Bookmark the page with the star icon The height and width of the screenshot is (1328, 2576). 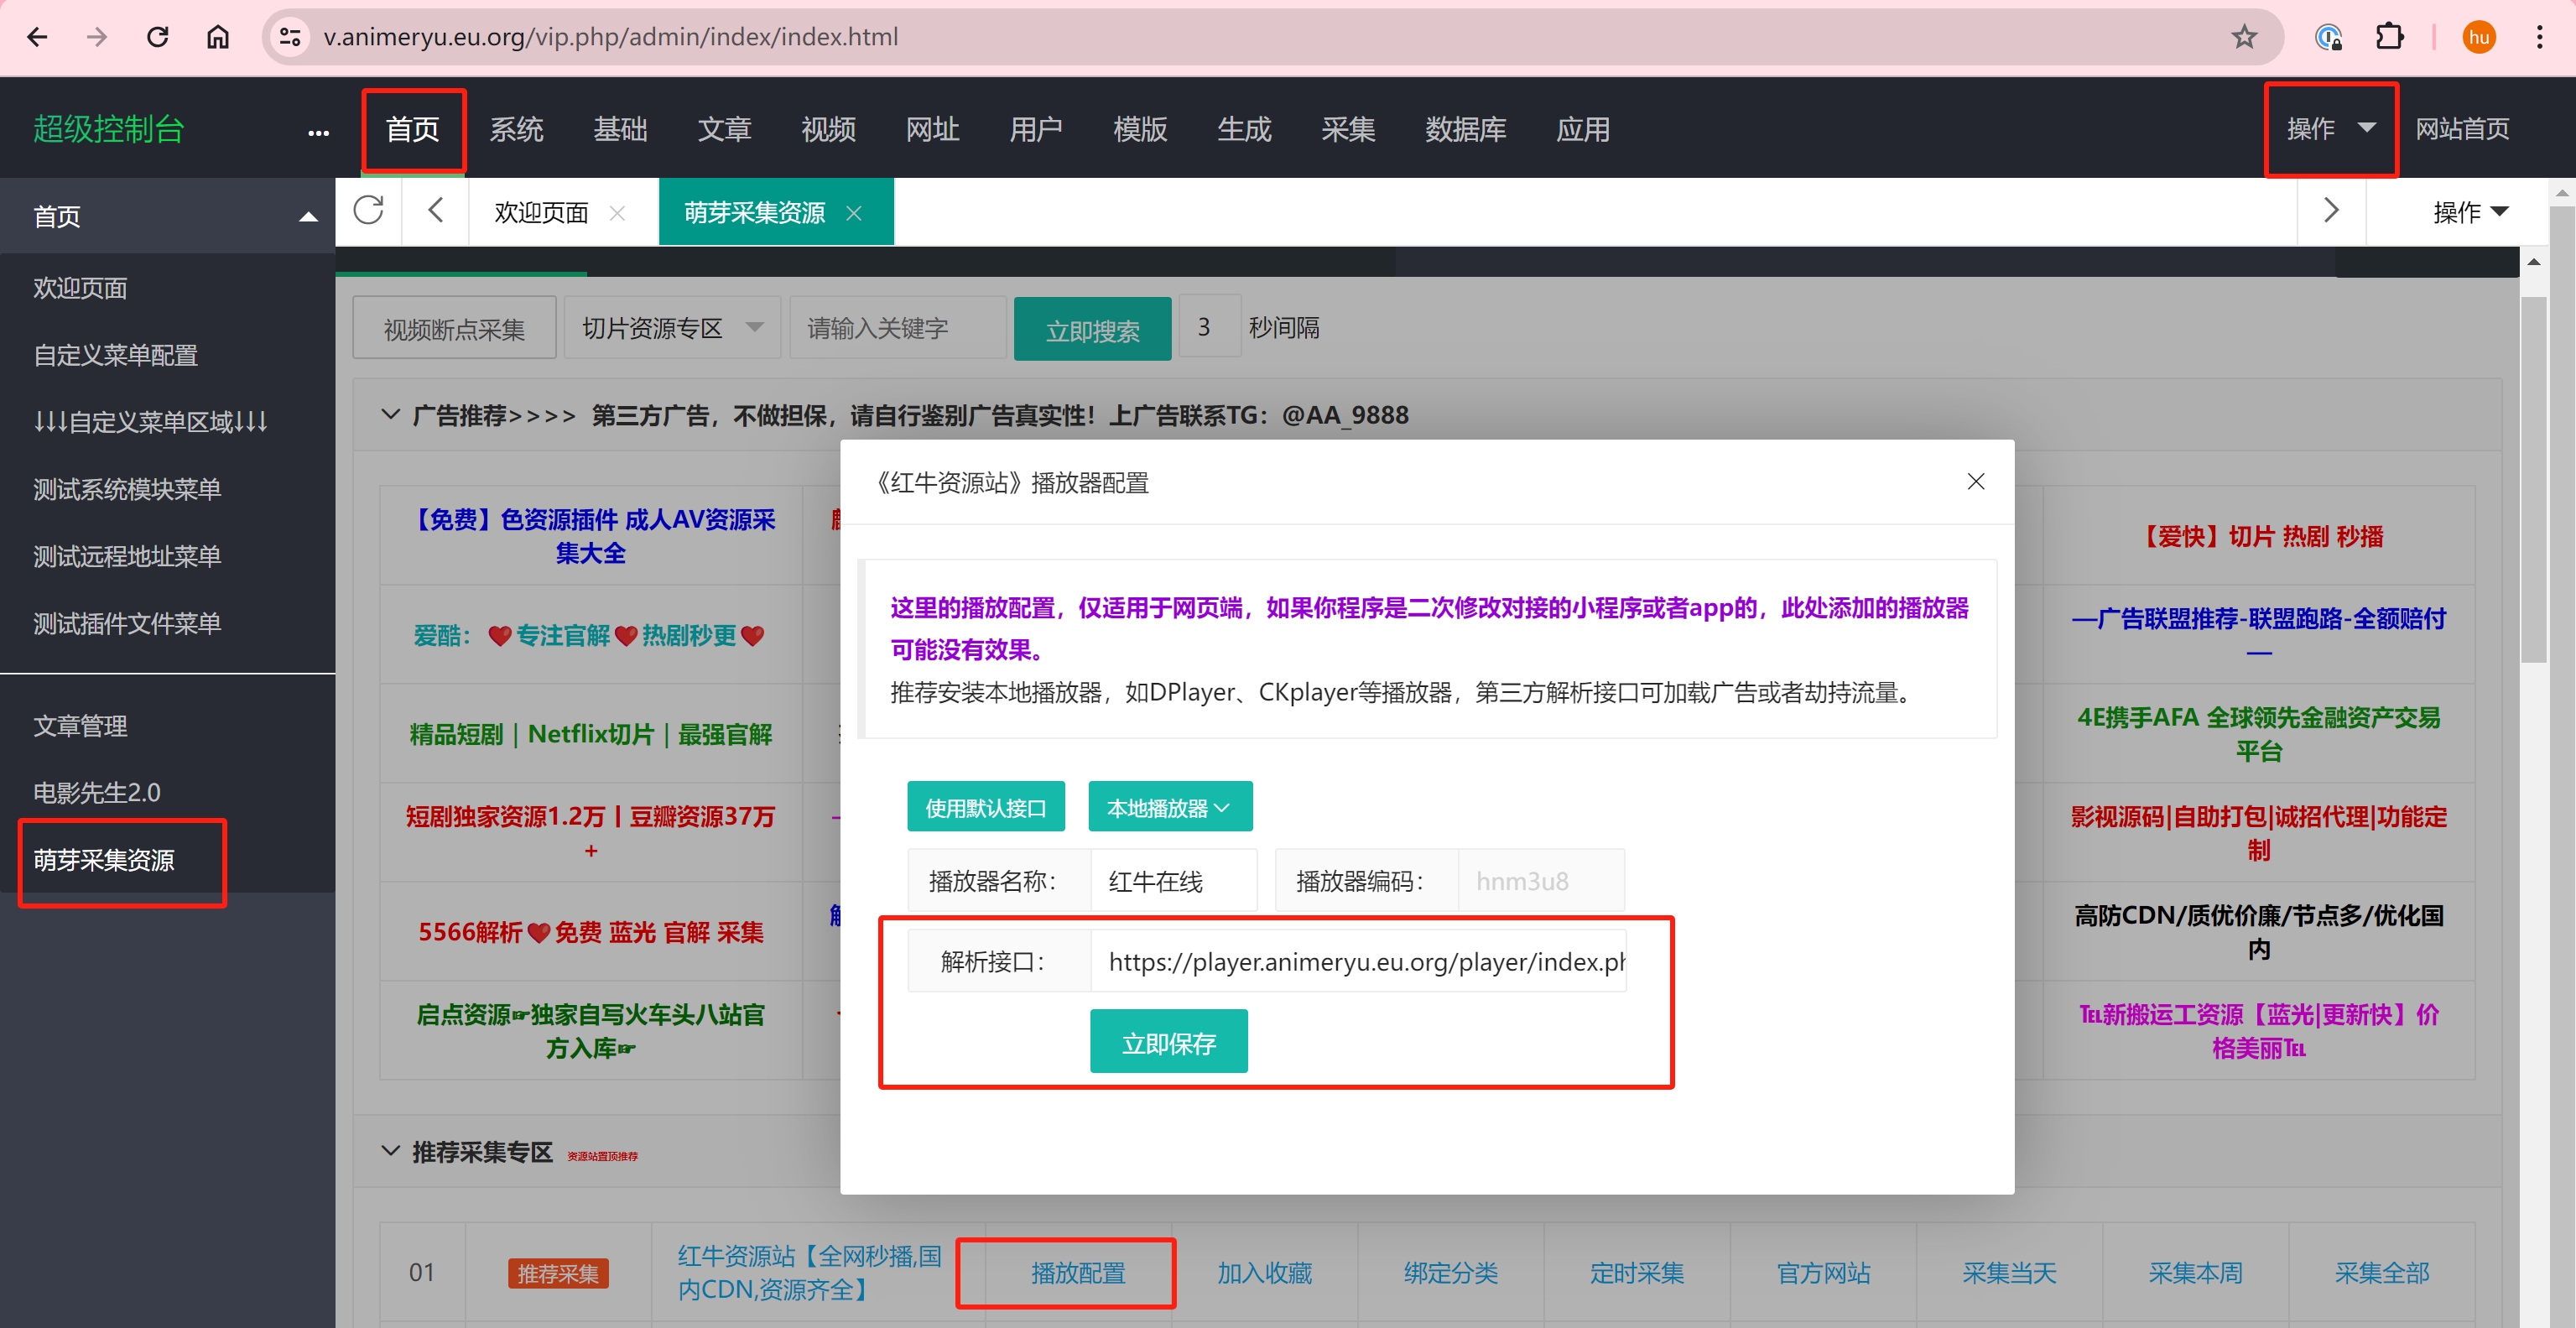[x=2244, y=37]
